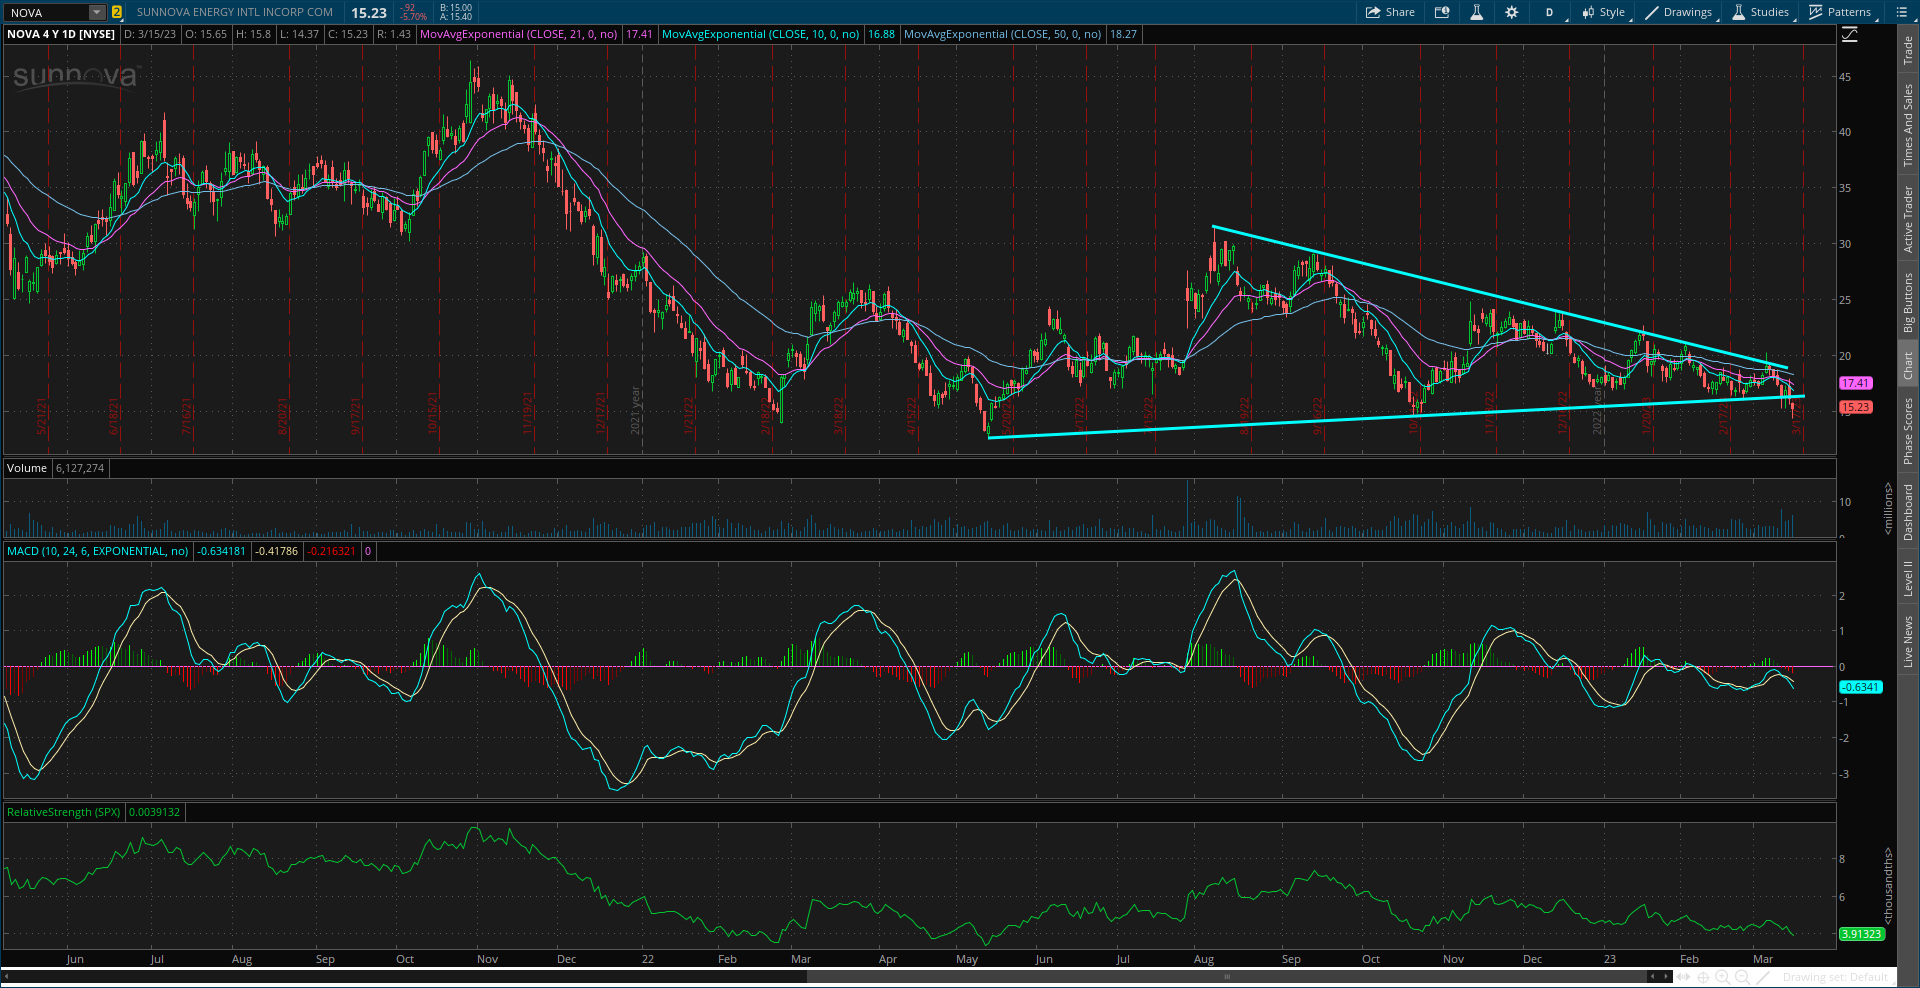Open the alert-on-chart window icon
Screen dimensions: 1920x988
(1442, 12)
